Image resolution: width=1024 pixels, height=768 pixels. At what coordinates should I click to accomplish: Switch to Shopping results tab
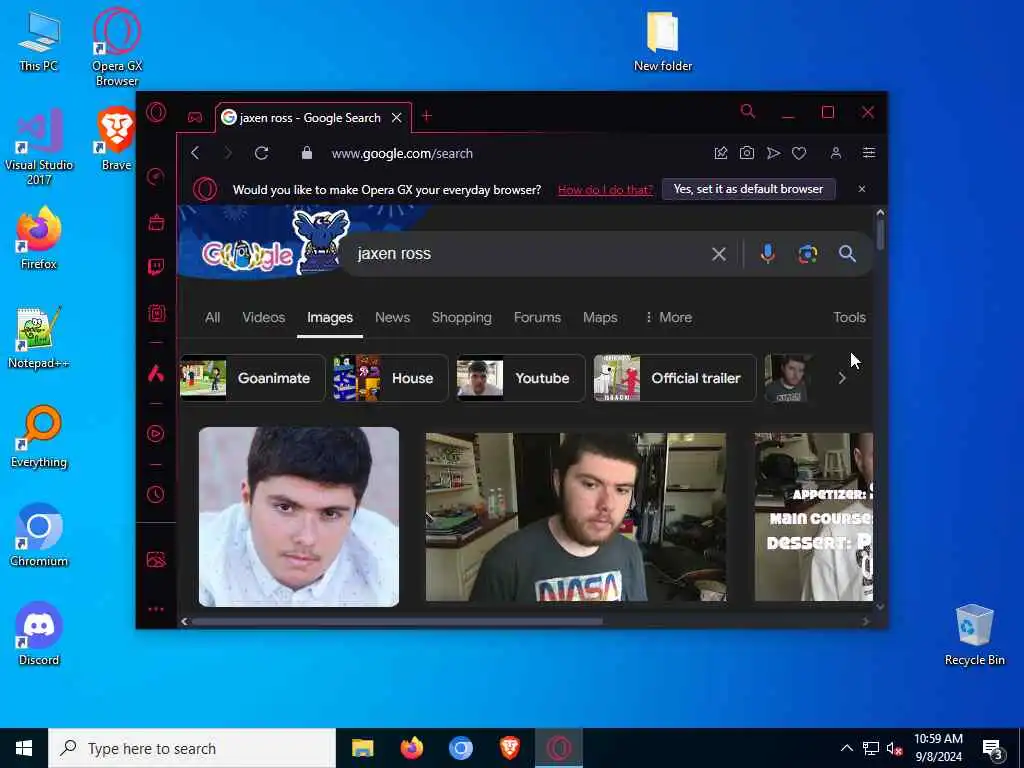point(461,317)
